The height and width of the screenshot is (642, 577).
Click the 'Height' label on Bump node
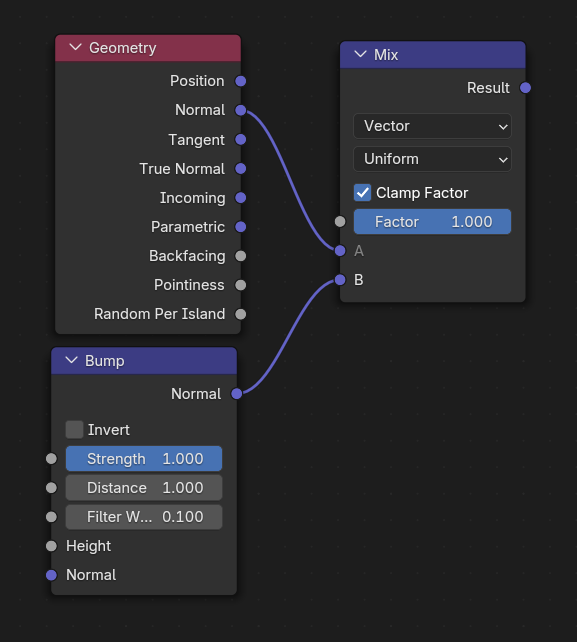[88, 546]
